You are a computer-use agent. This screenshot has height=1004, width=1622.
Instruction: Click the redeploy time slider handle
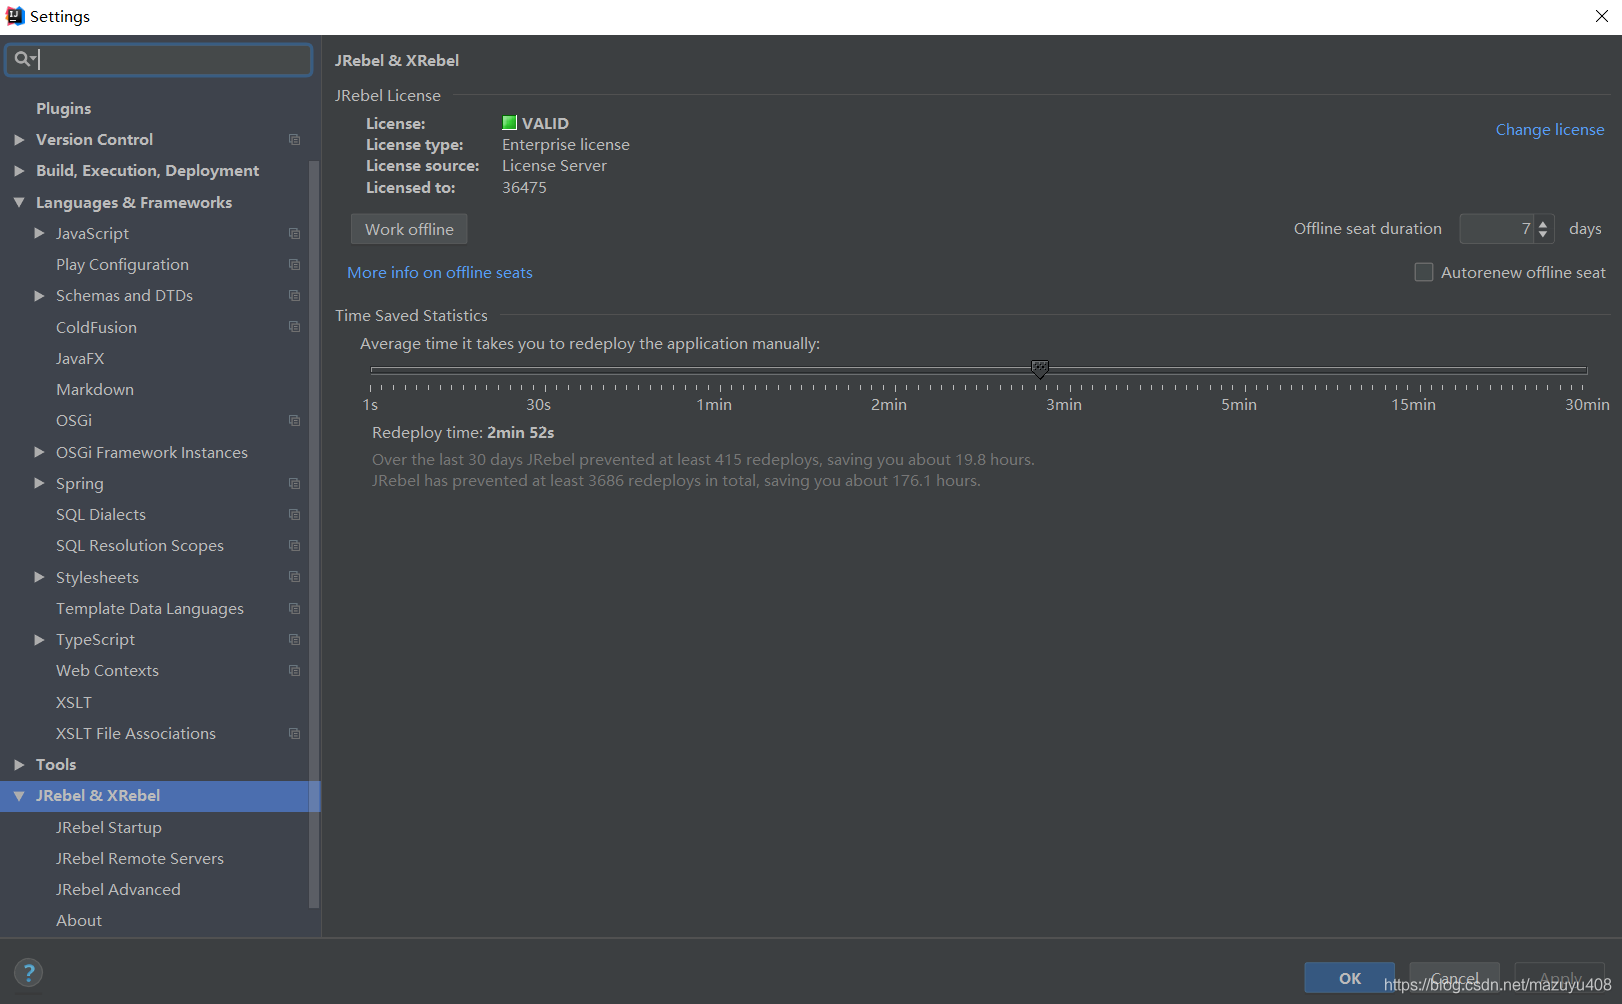coord(1040,369)
